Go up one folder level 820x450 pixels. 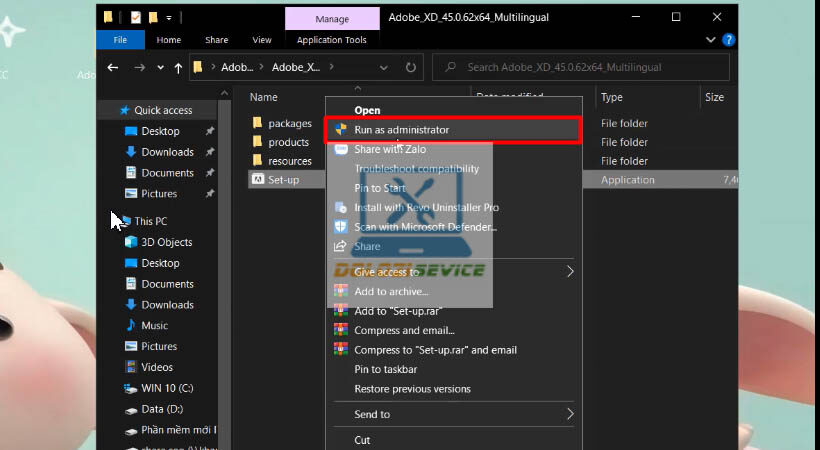pos(178,68)
